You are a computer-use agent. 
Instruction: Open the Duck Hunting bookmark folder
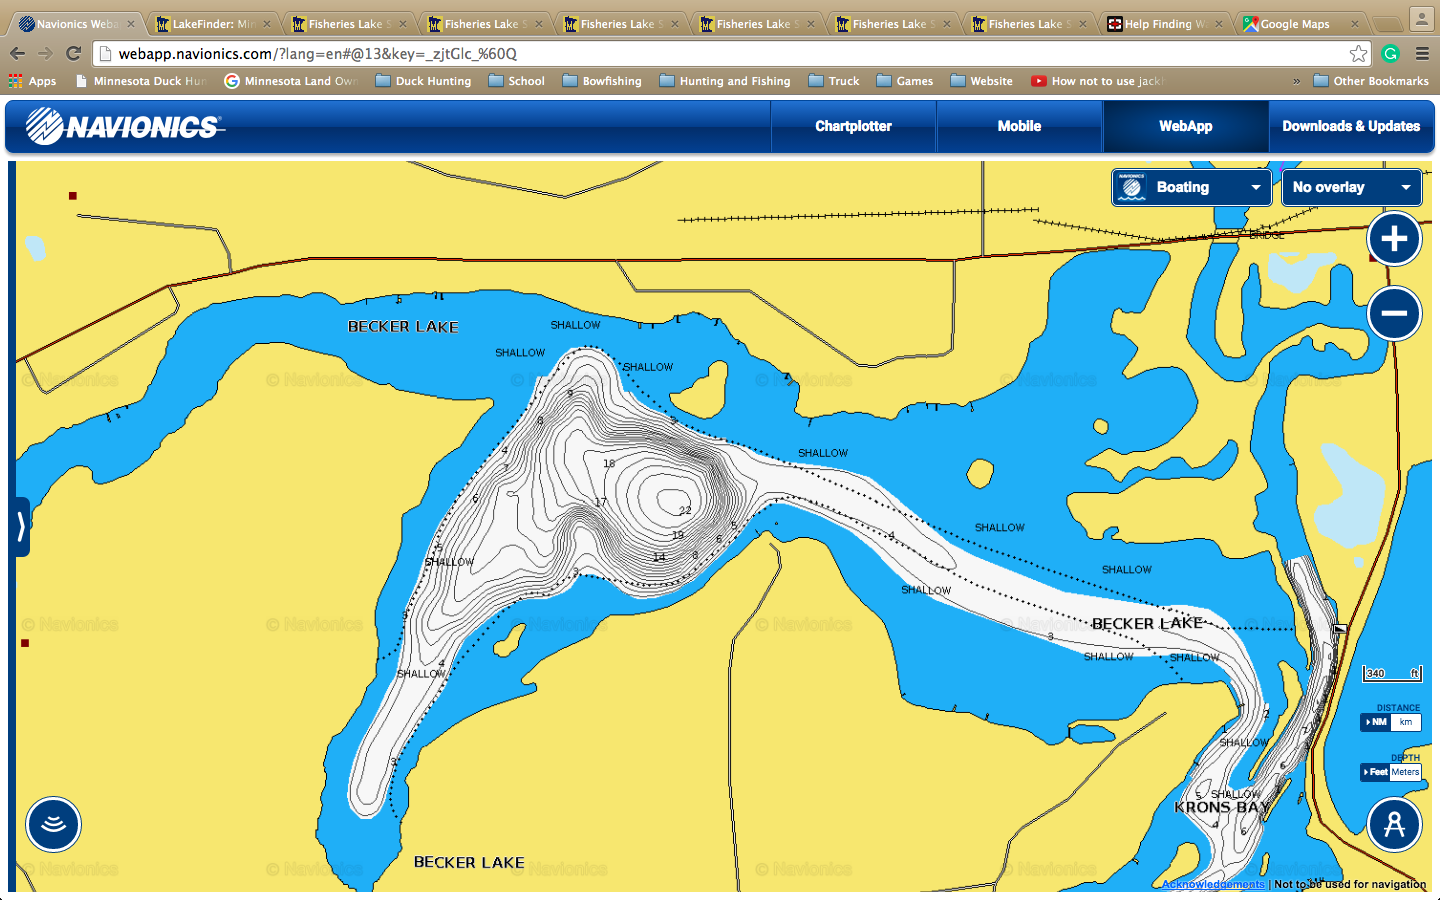point(423,81)
